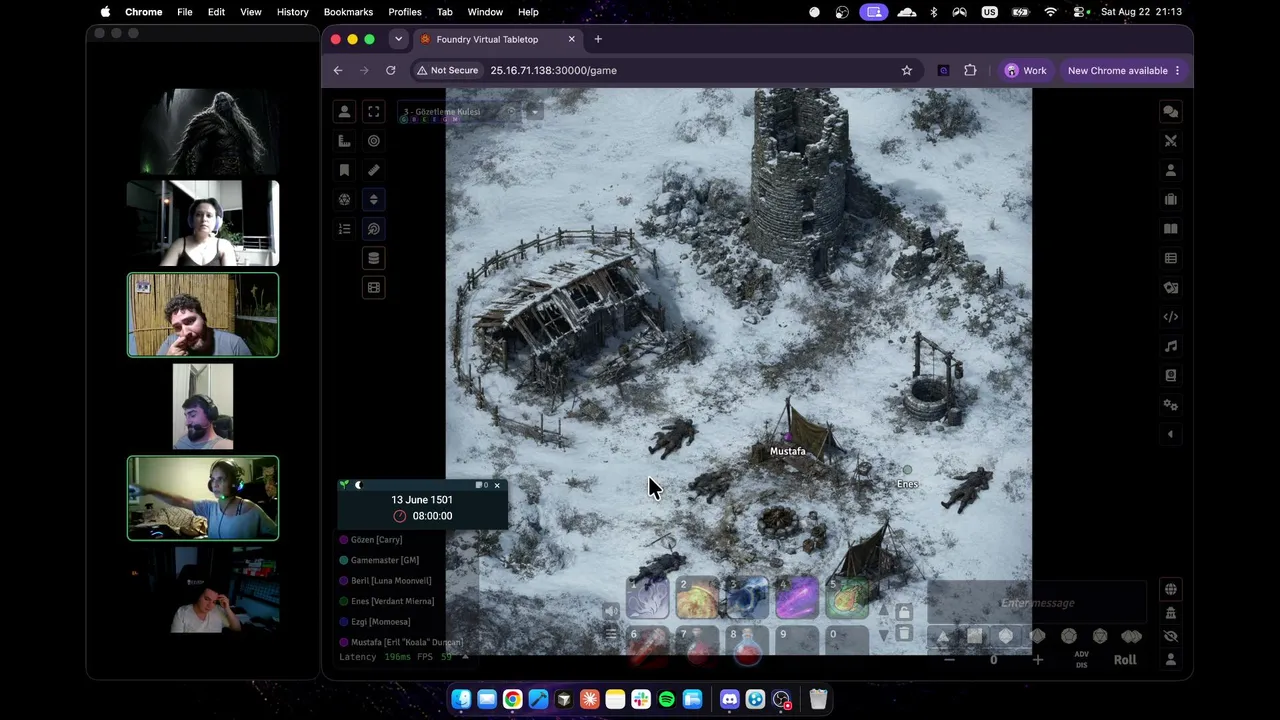This screenshot has width=1280, height=720.
Task: Click 'New Chrome available' update button
Action: click(x=1124, y=70)
